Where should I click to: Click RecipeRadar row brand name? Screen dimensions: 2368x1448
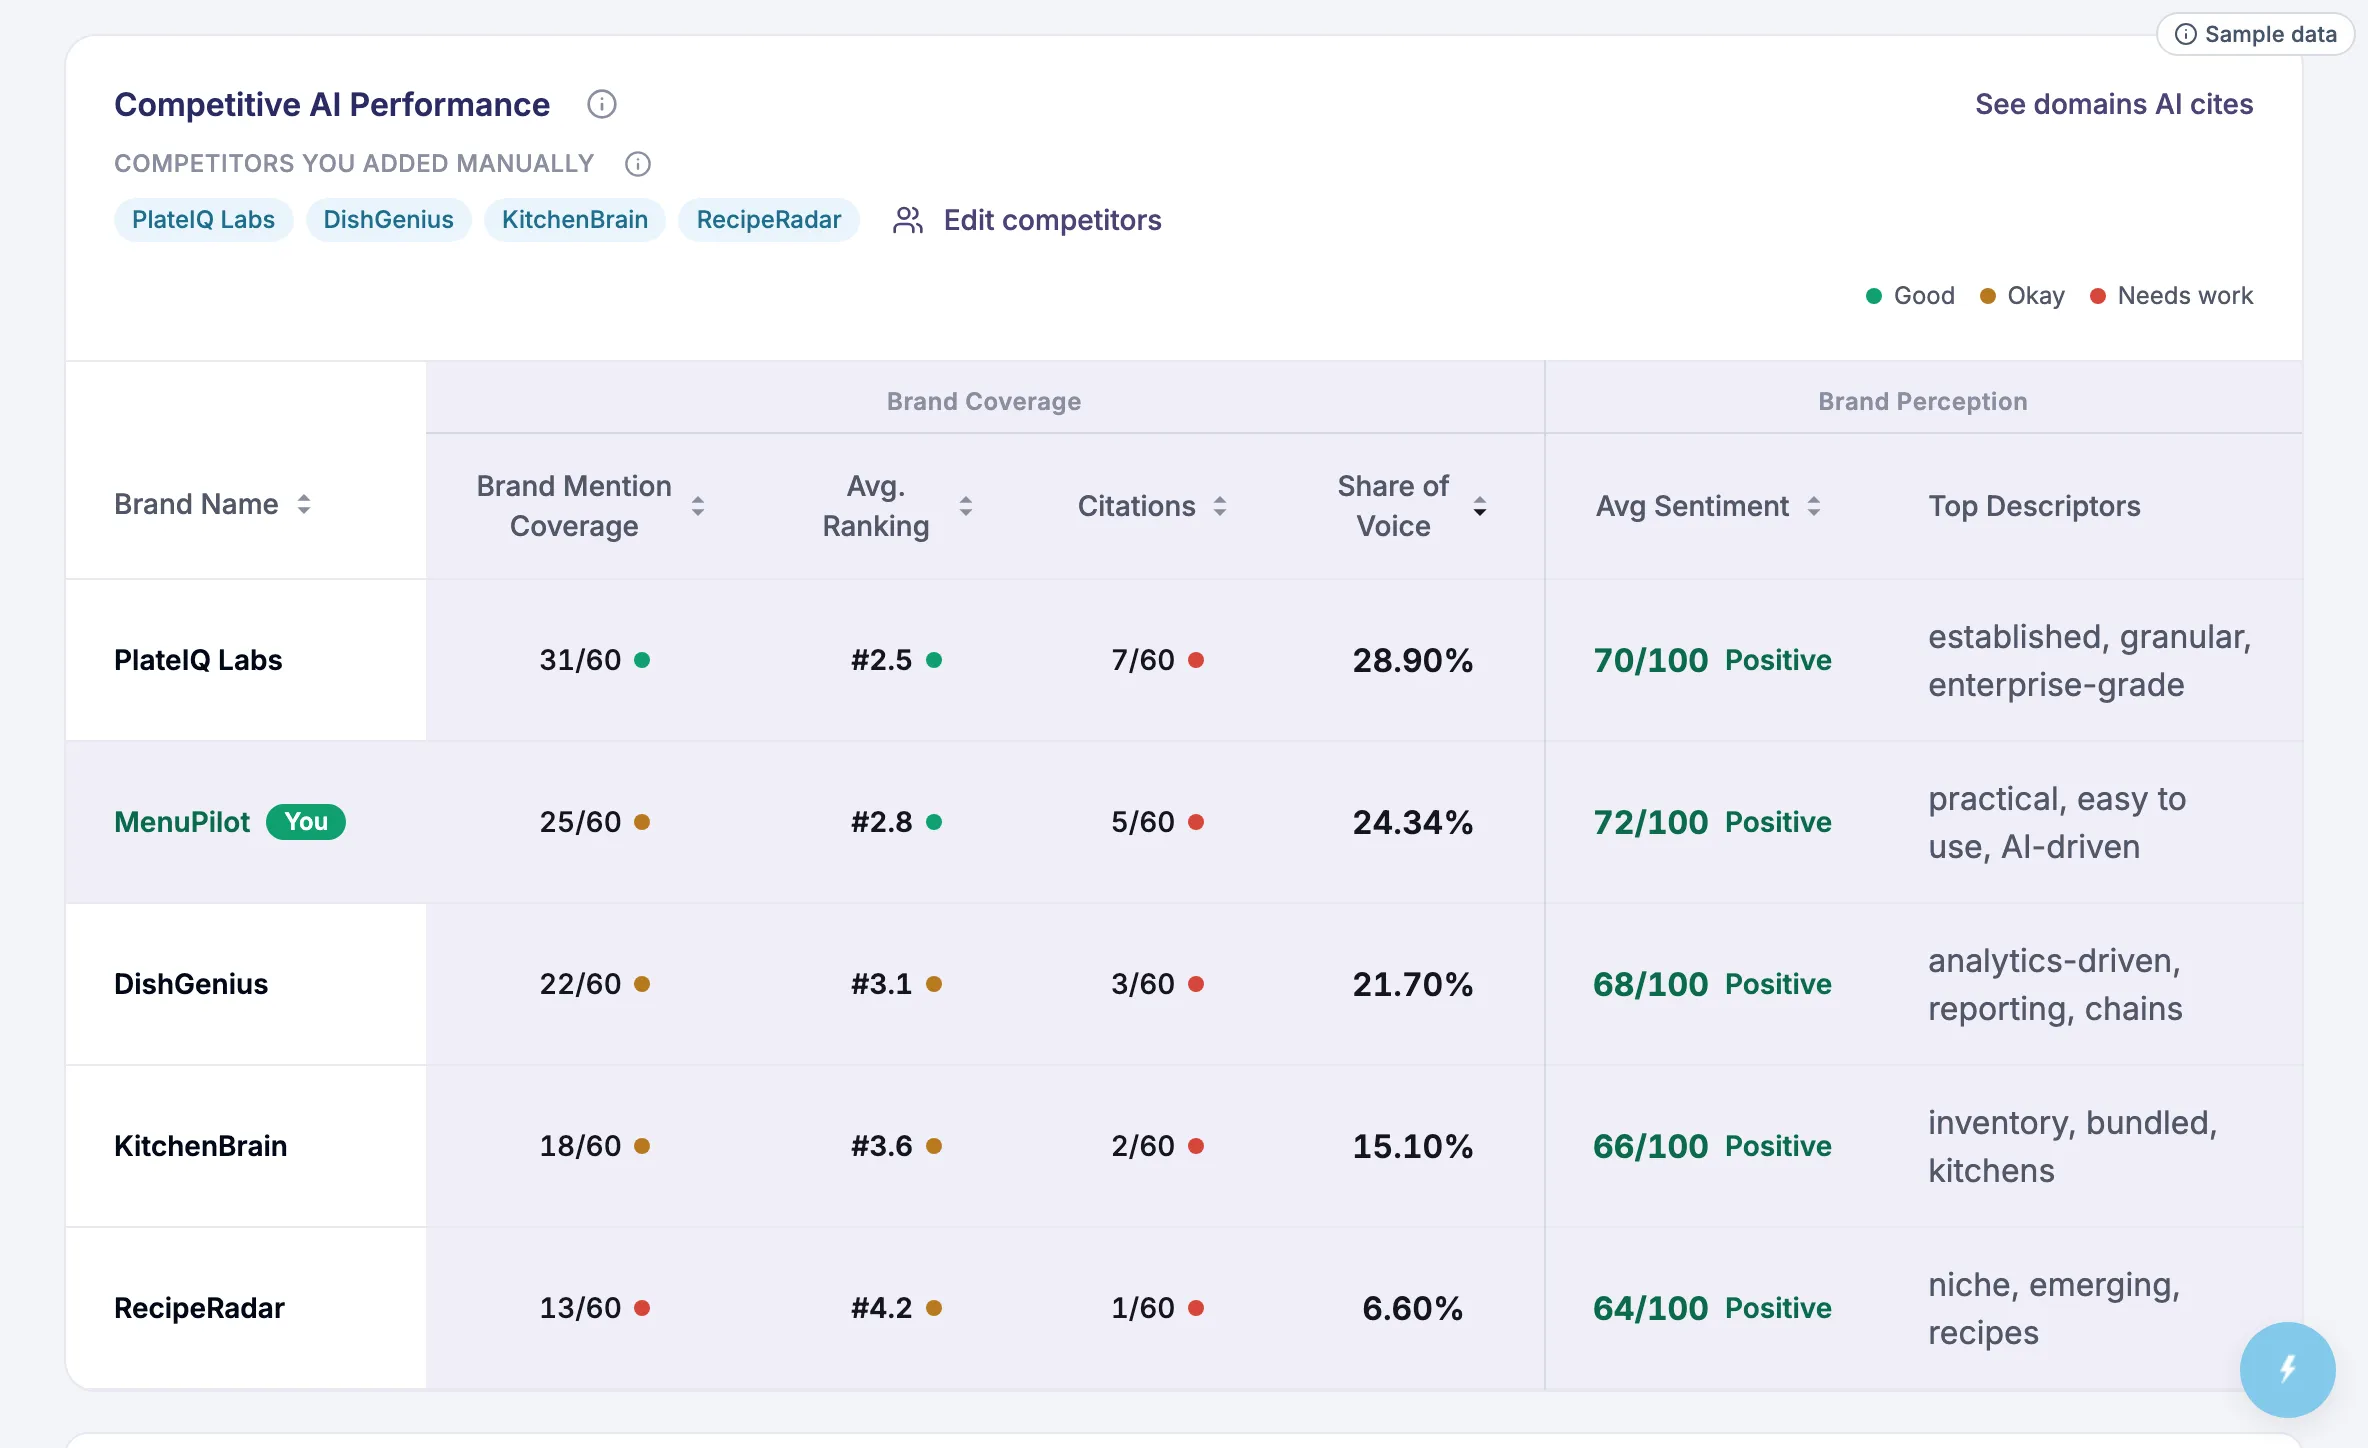(199, 1308)
